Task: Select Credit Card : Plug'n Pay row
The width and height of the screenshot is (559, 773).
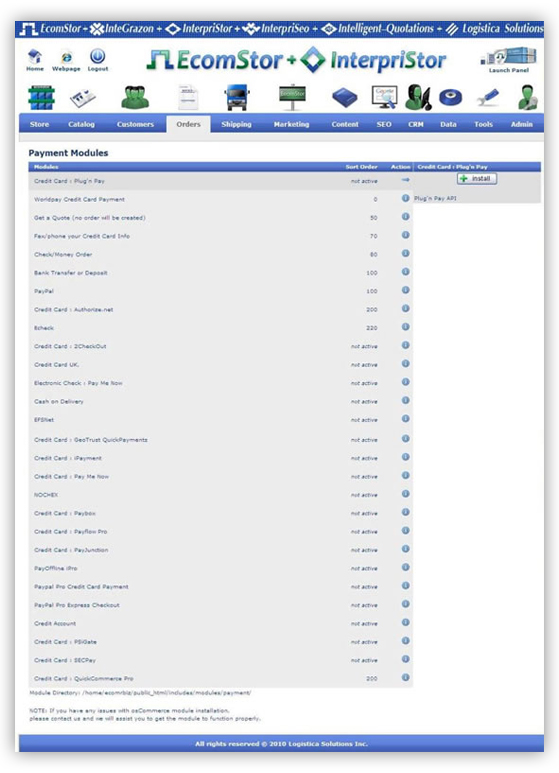Action: coord(220,181)
